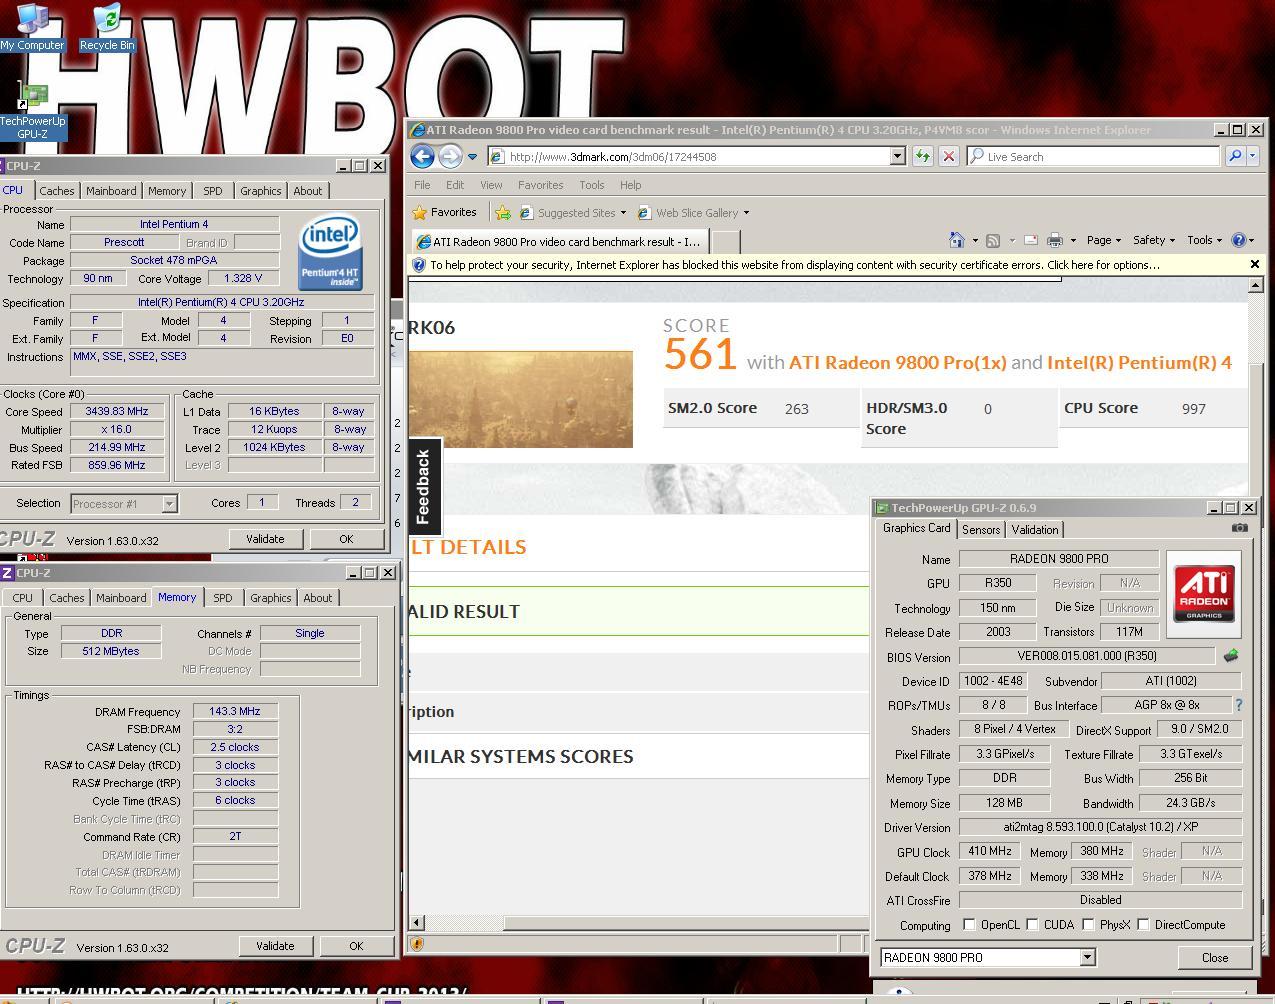The height and width of the screenshot is (1004, 1275).
Task: Open the Safety menu dropdown in IE
Action: tap(1153, 240)
